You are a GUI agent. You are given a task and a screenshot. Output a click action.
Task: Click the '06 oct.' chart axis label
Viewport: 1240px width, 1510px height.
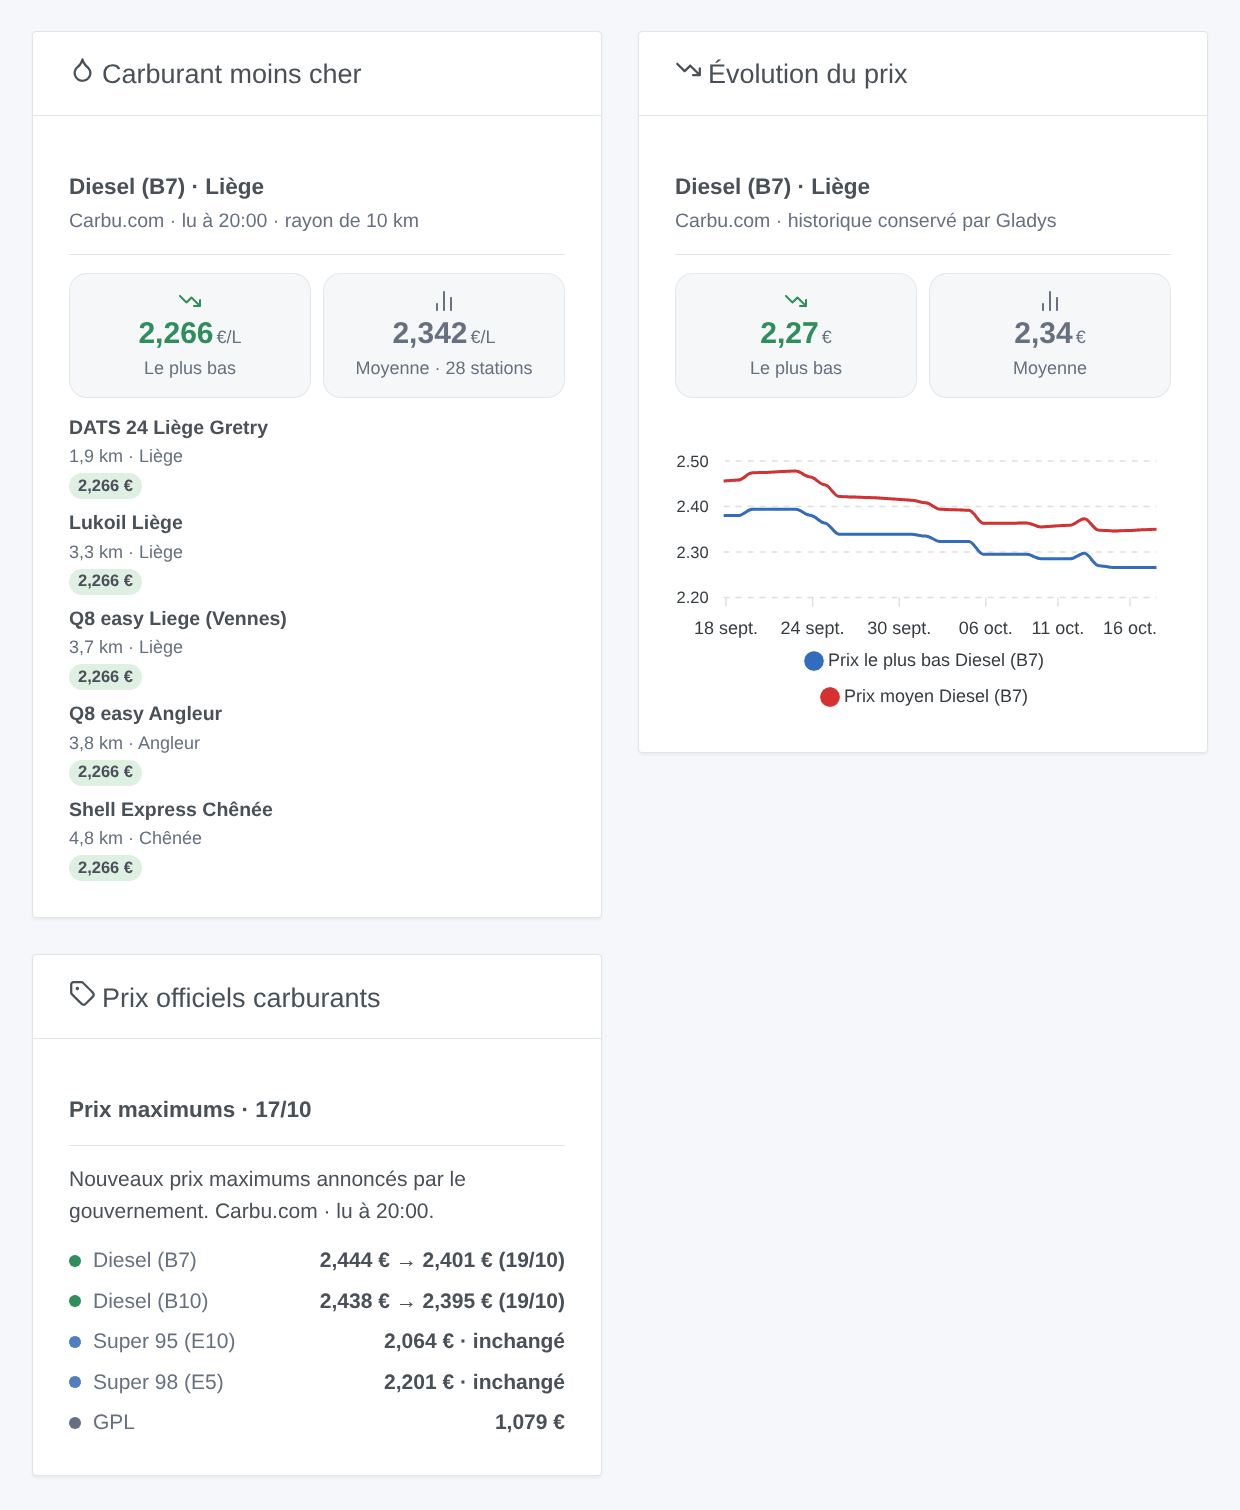[x=985, y=628]
